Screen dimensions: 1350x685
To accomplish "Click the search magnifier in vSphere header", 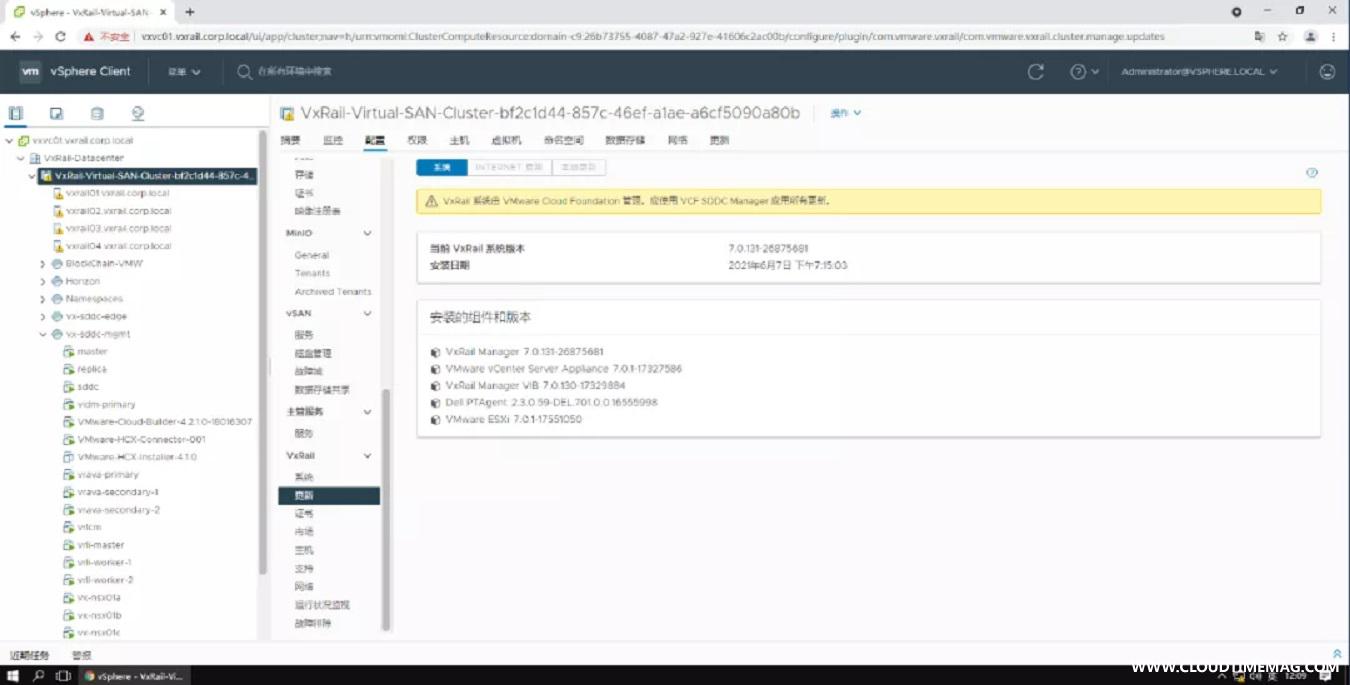I will click(x=244, y=72).
